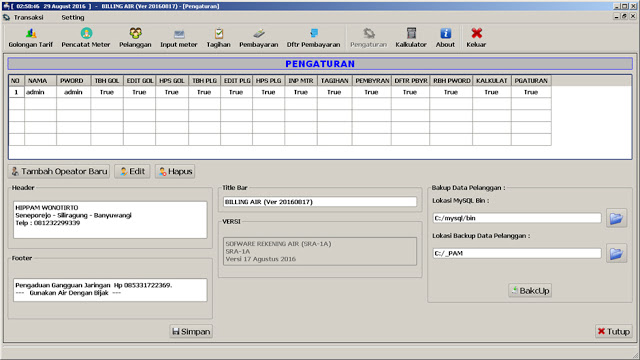The height and width of the screenshot is (360, 640).
Task: Click the PWORD column header
Action: (x=73, y=81)
